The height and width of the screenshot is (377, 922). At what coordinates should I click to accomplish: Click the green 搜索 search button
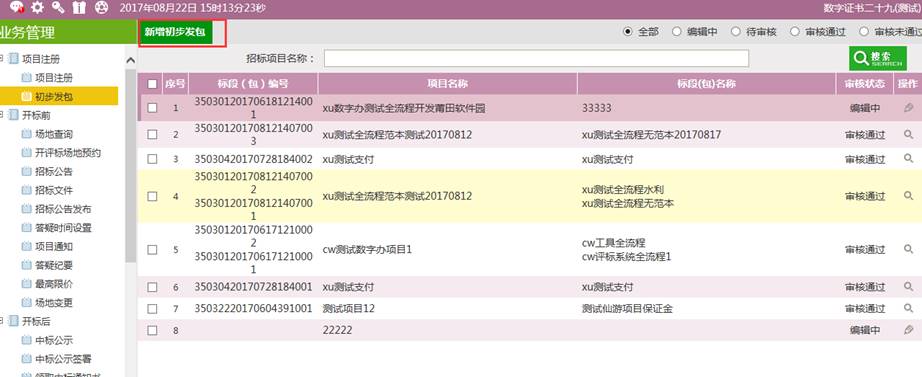click(x=877, y=58)
